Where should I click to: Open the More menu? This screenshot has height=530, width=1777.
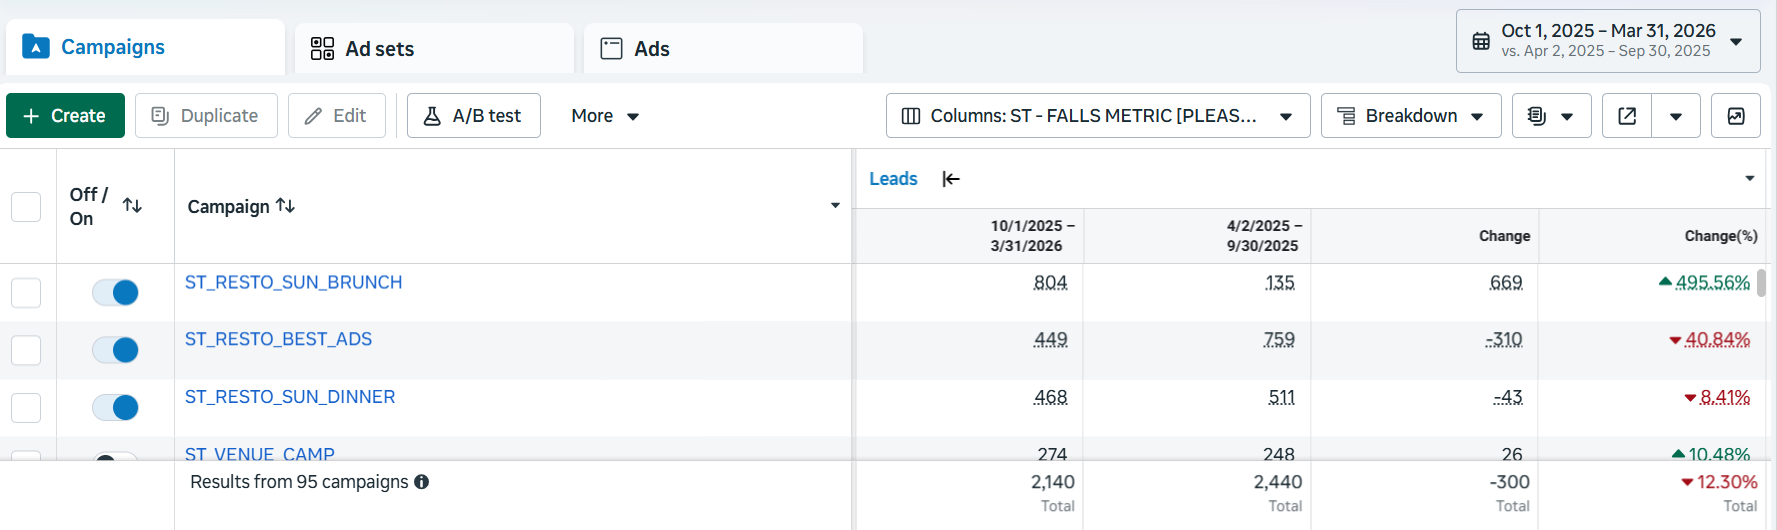(x=605, y=116)
